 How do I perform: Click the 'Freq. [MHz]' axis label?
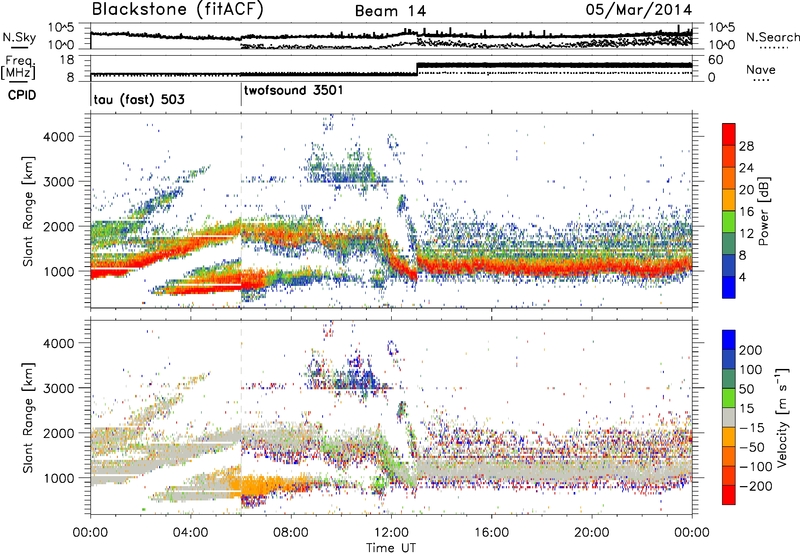click(x=19, y=68)
